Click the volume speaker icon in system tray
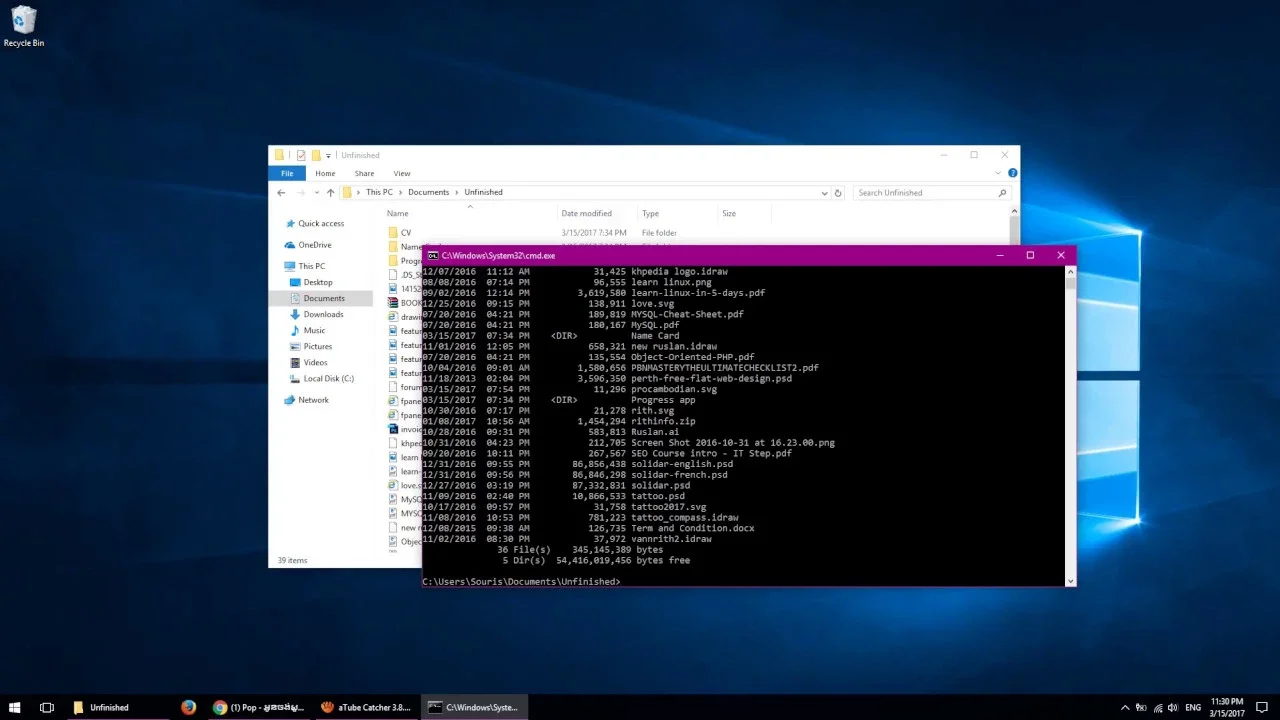 (x=1172, y=707)
